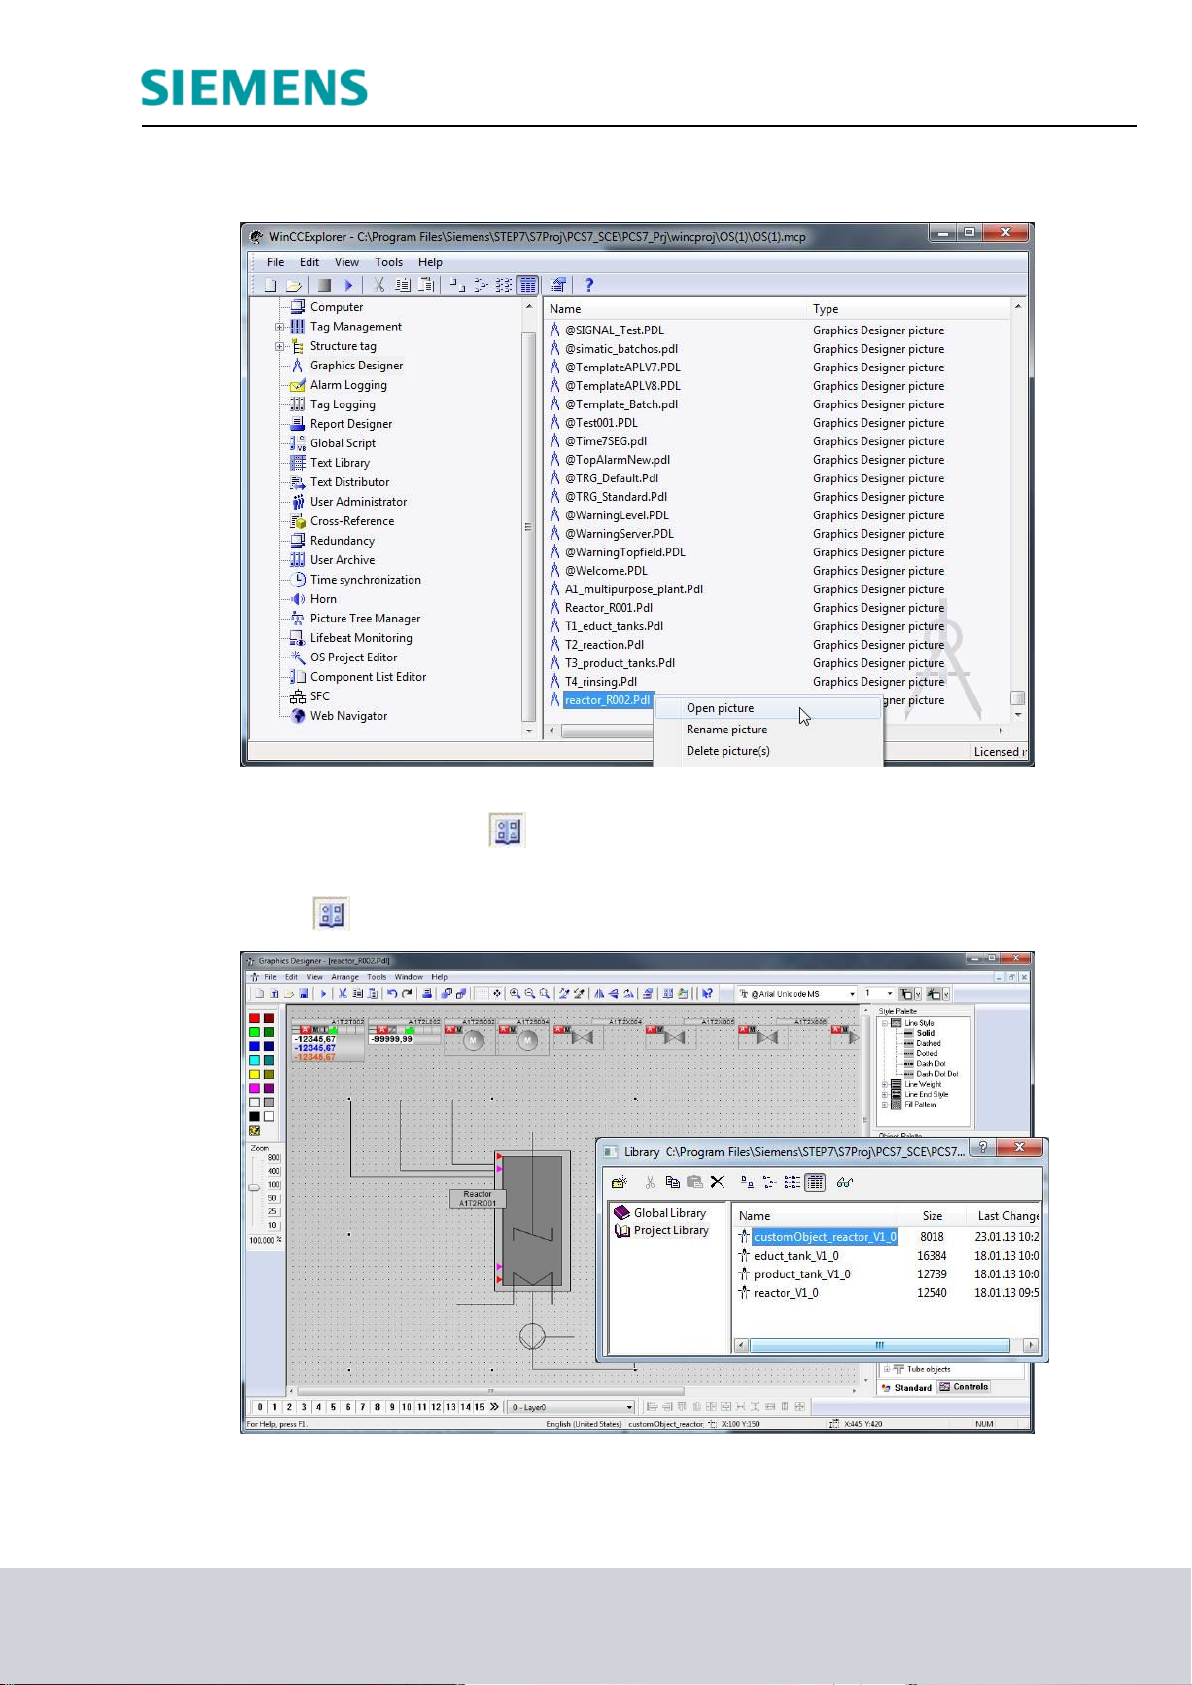
Task: Toggle layer 5 in the layer bar
Action: (333, 1407)
